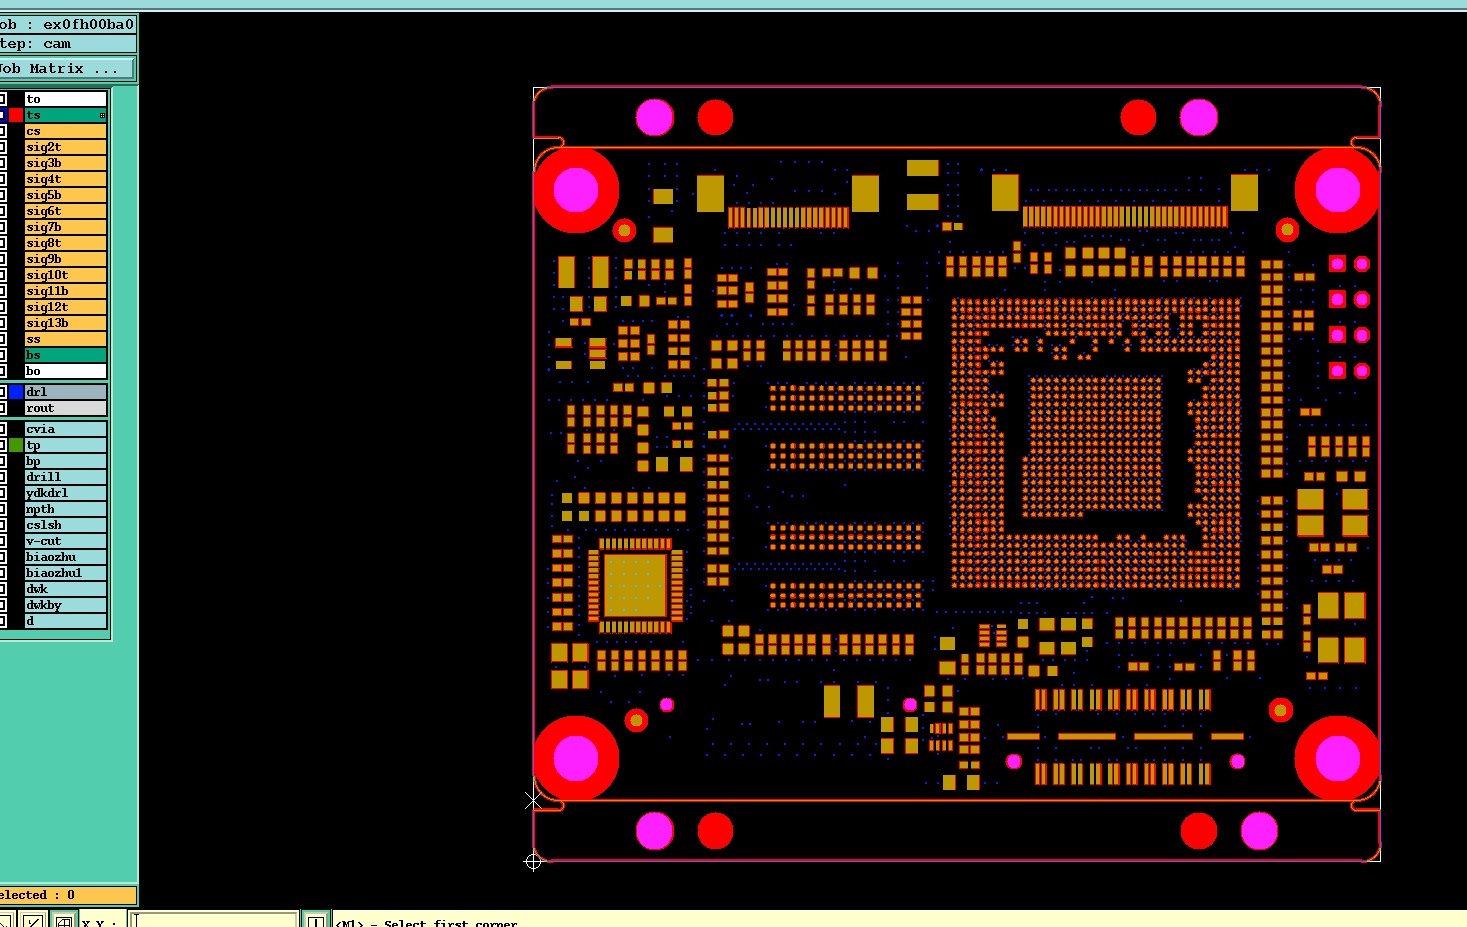Viewport: 1467px width, 927px height.
Task: Select the 'cvia' layer row
Action: point(66,429)
